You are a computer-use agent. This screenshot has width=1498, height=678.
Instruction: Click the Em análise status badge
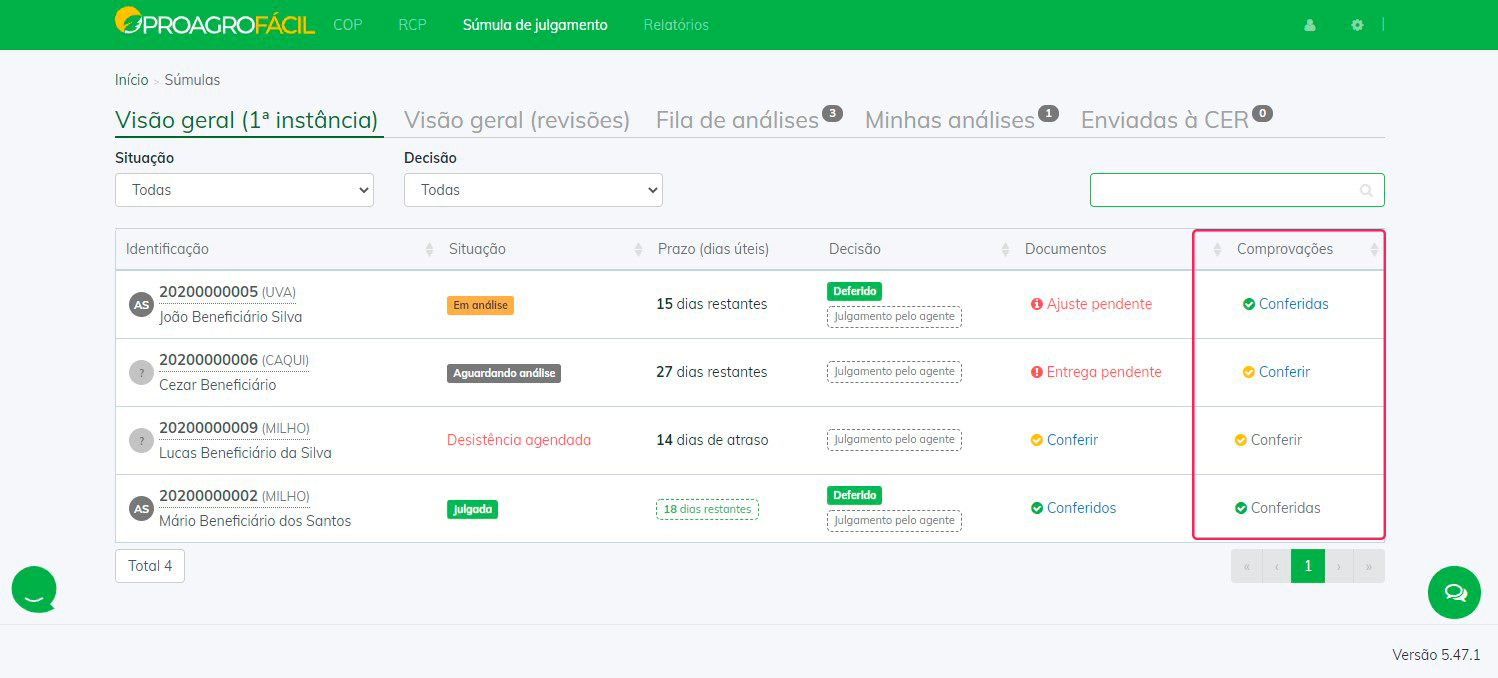(x=480, y=305)
